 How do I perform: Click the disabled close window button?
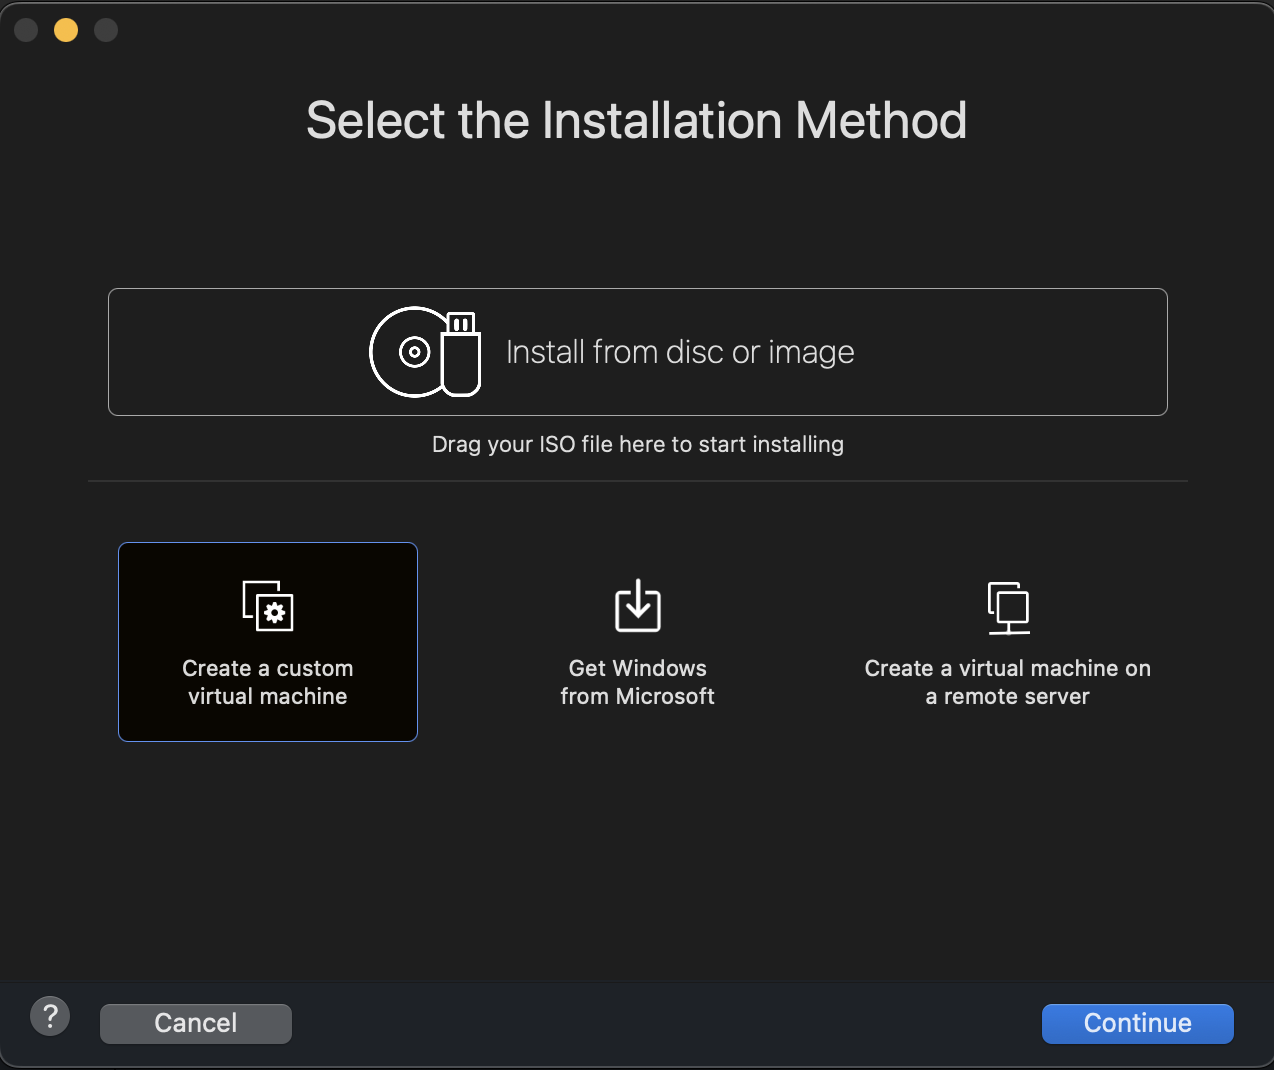click(26, 30)
